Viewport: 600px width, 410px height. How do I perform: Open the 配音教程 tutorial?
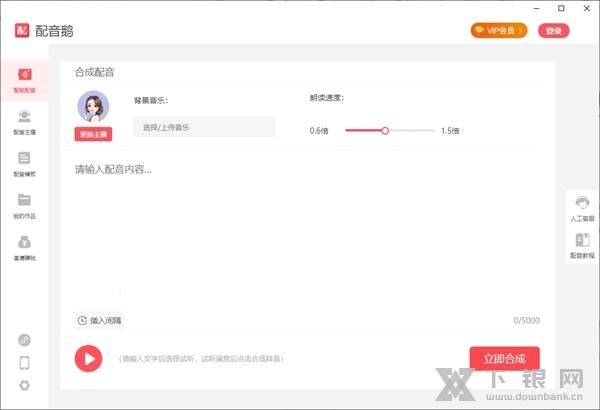click(x=582, y=246)
